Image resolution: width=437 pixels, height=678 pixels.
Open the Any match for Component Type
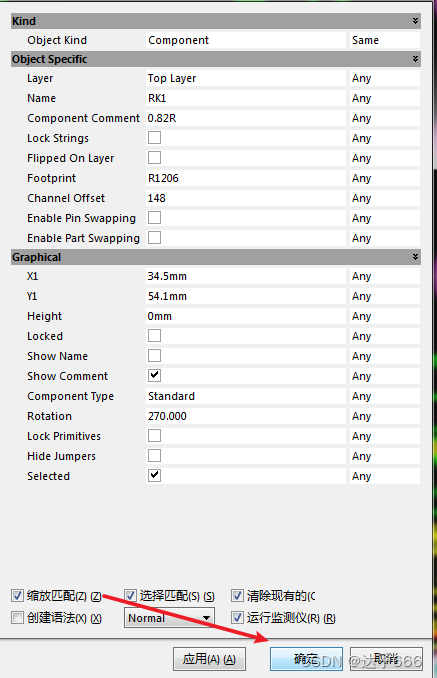[385, 396]
